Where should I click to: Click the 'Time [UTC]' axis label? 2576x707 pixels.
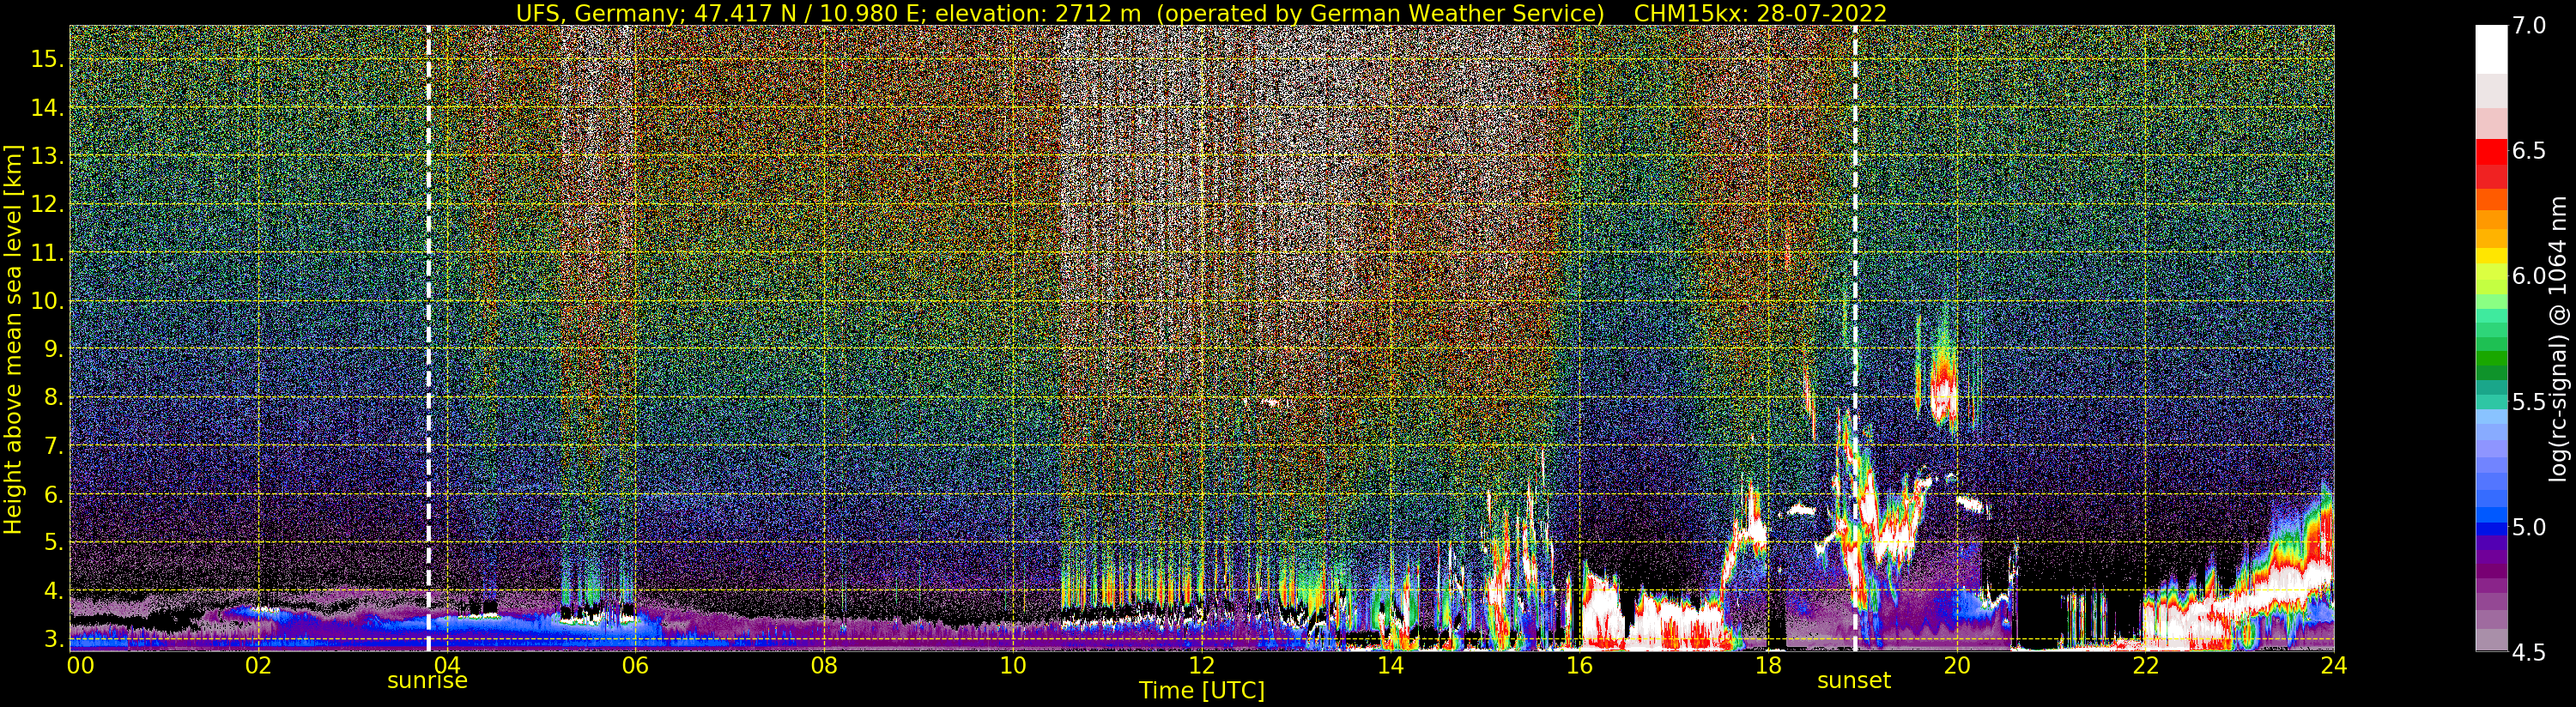[1202, 691]
